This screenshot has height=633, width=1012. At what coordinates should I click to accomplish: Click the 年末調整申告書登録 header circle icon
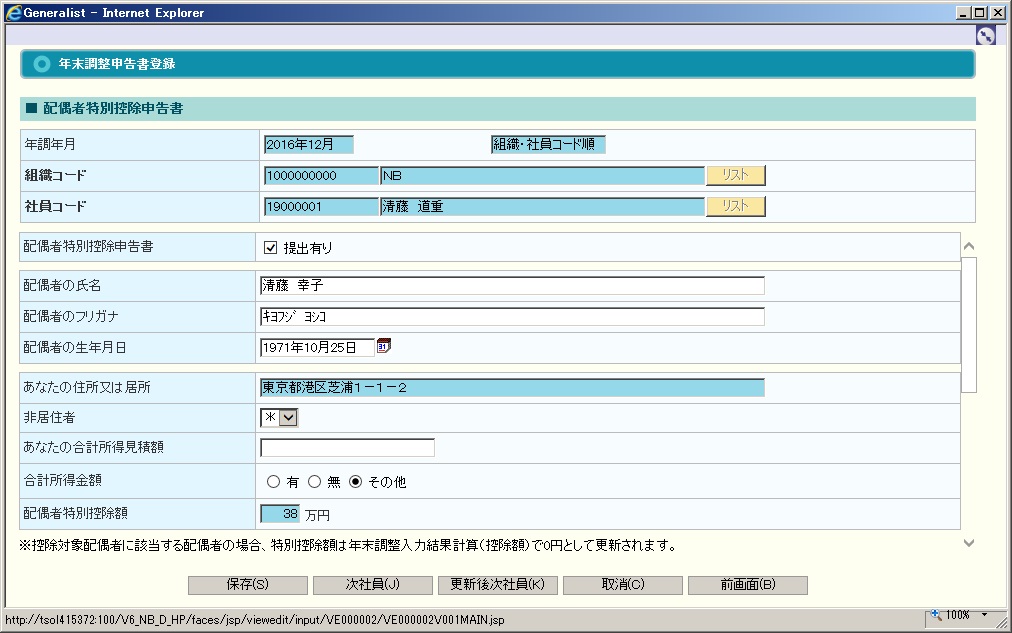[x=41, y=64]
